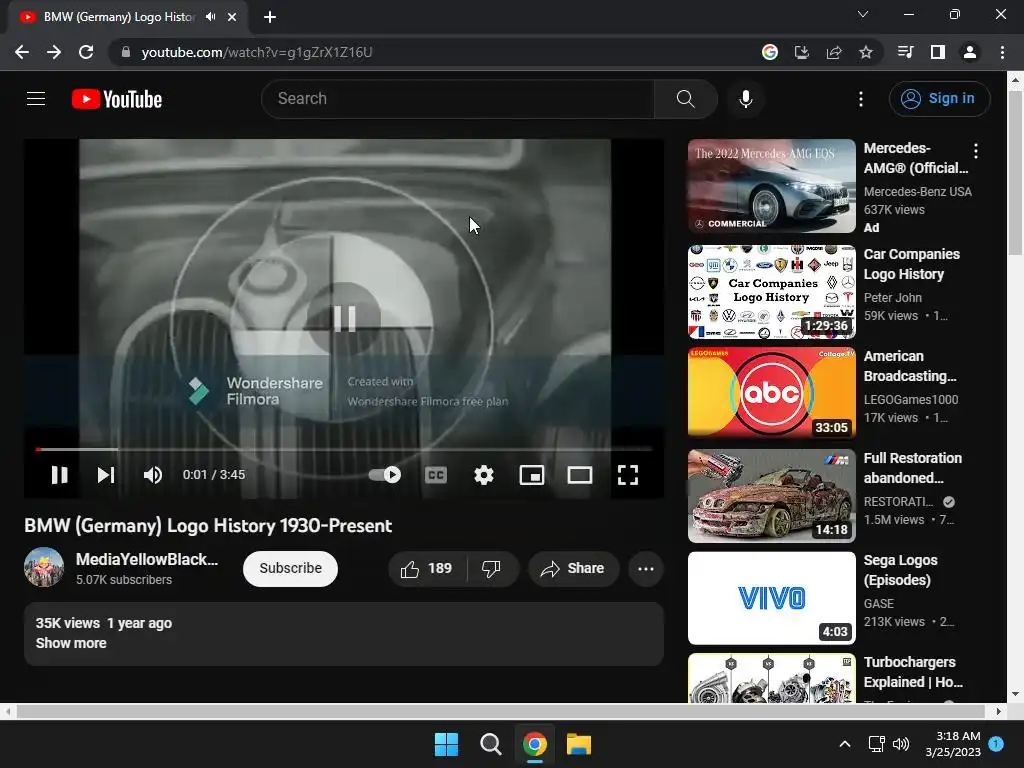
Task: Open the Sega Logos VIVO thumbnail
Action: 771,598
